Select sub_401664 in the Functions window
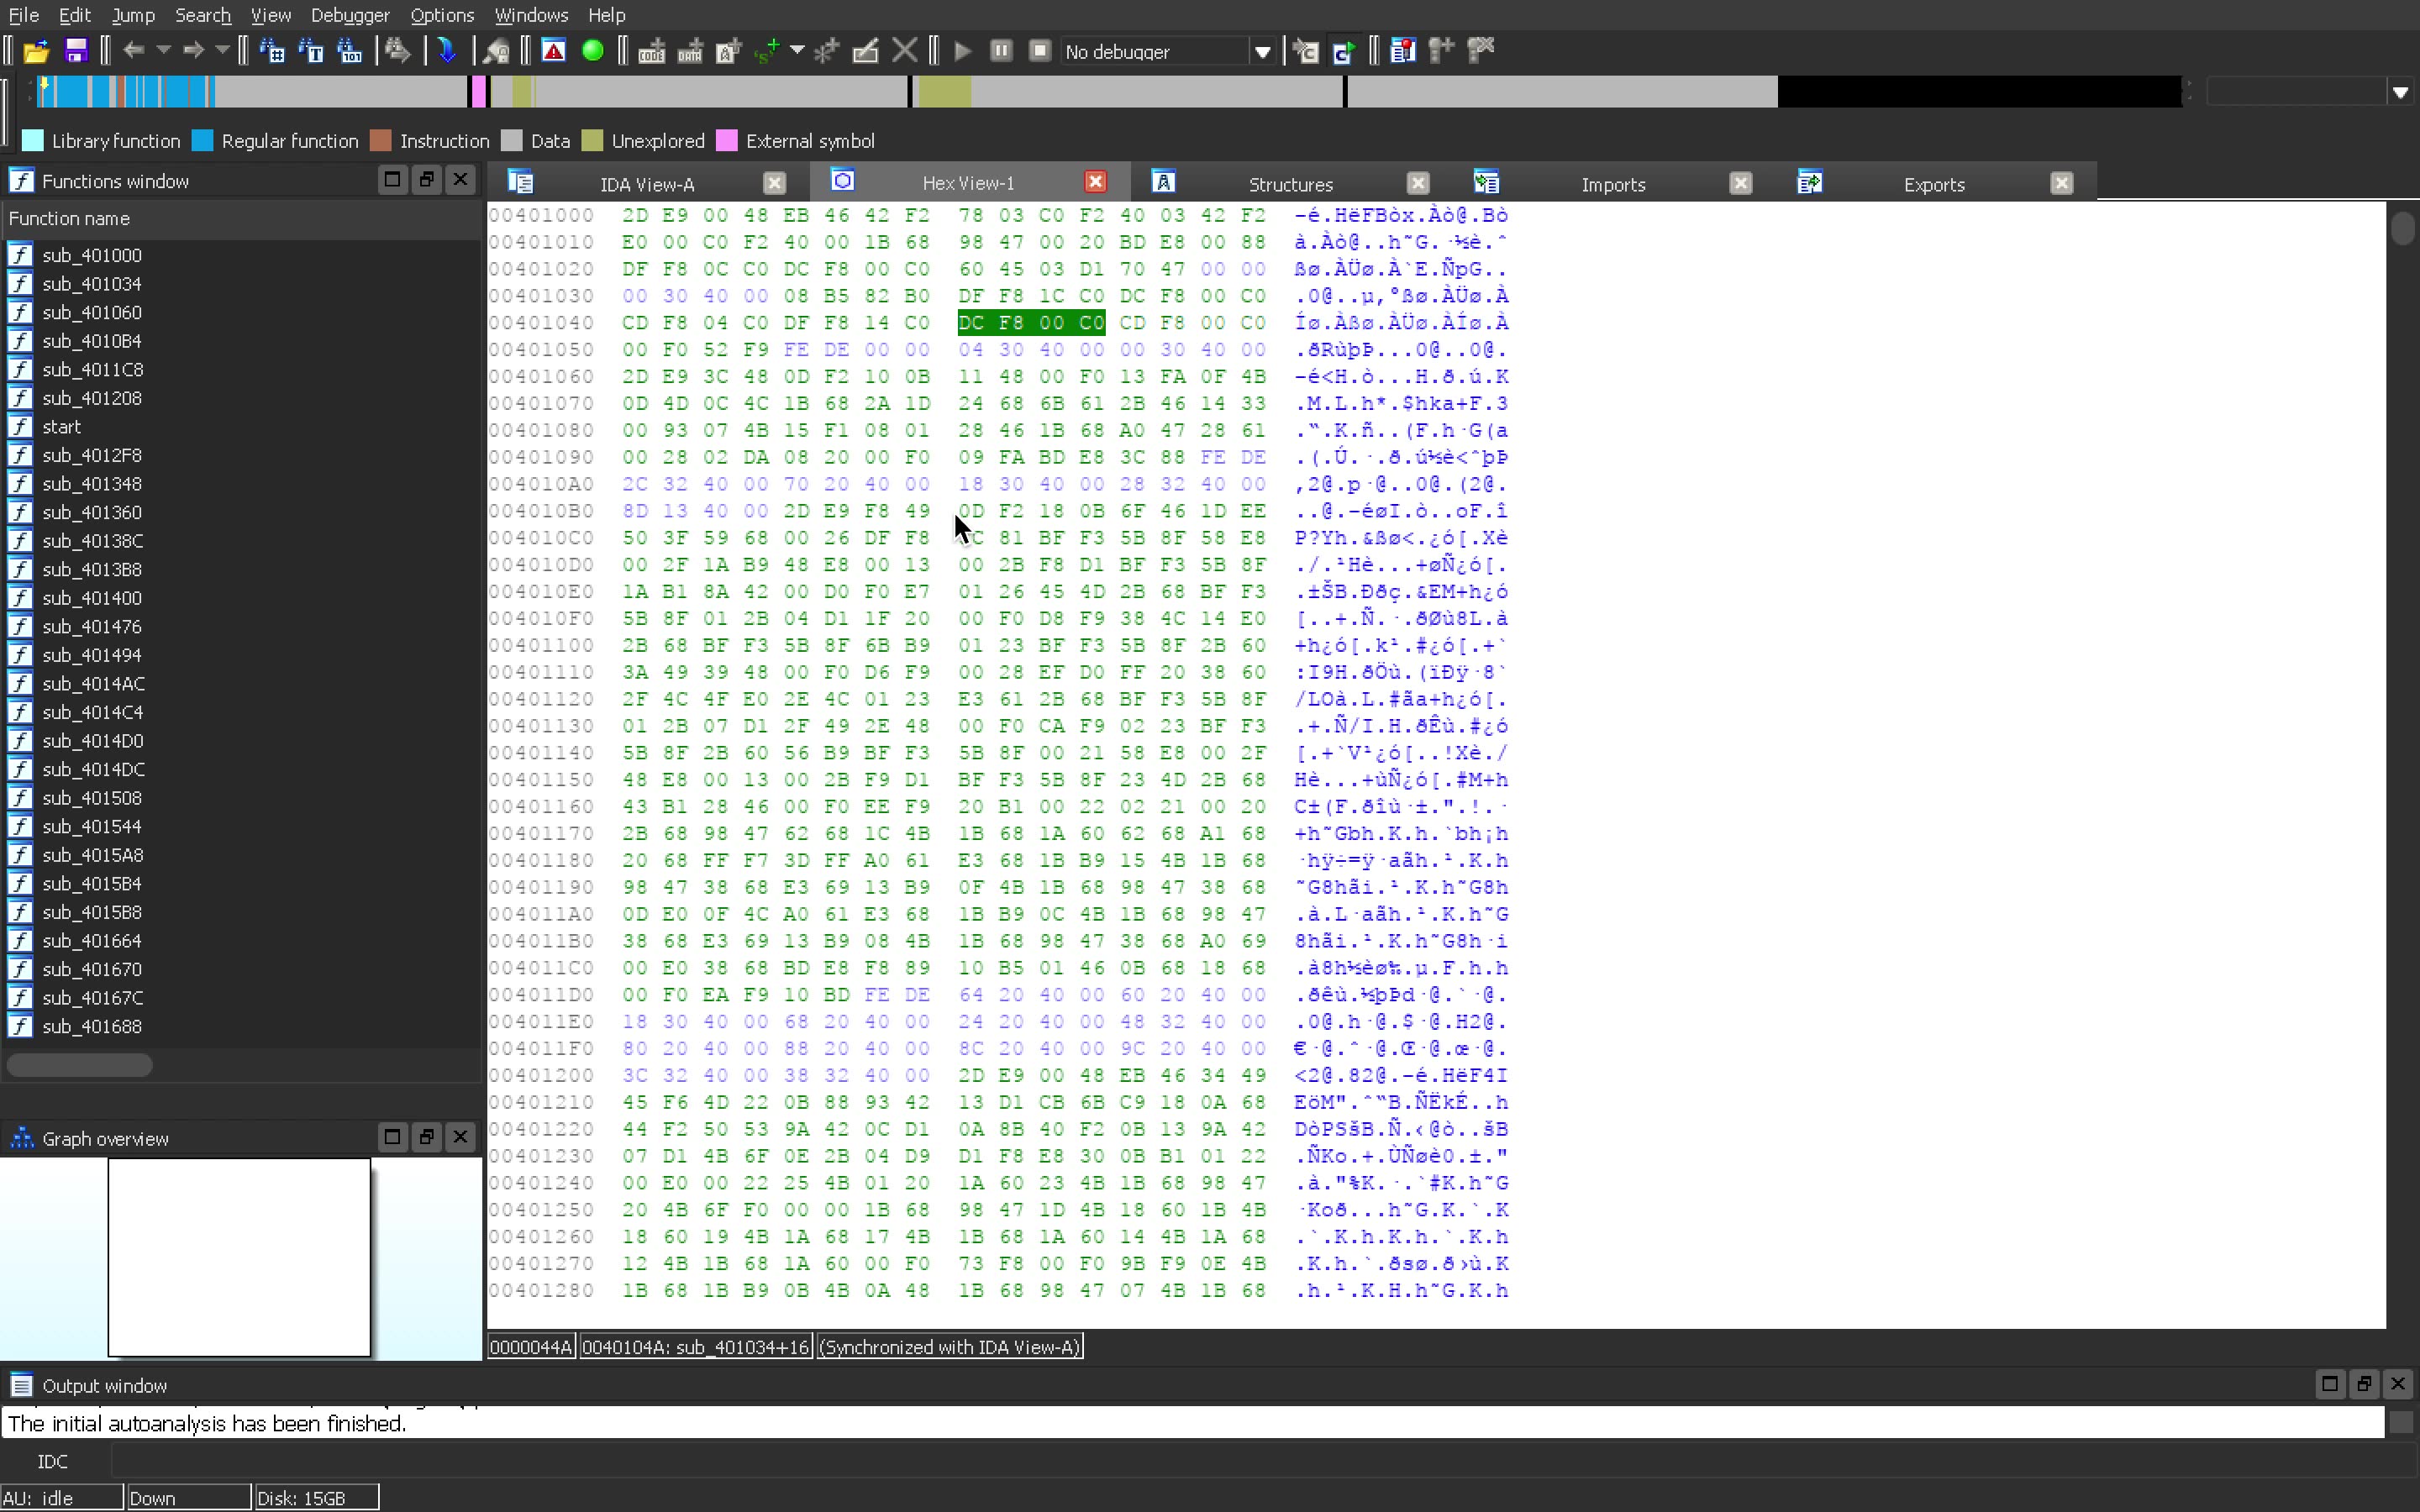Screen dimensions: 2420x1512 92,941
